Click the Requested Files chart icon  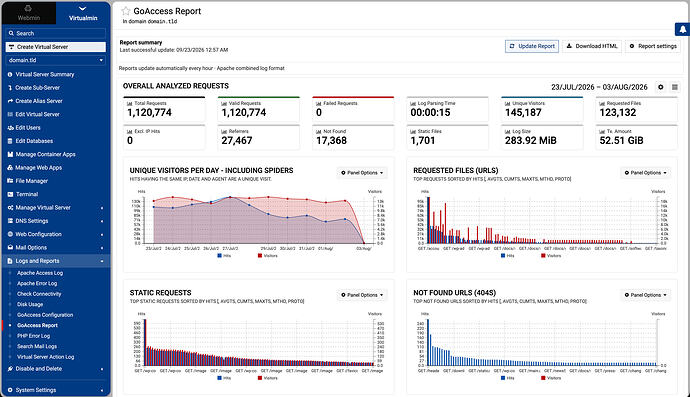point(602,103)
